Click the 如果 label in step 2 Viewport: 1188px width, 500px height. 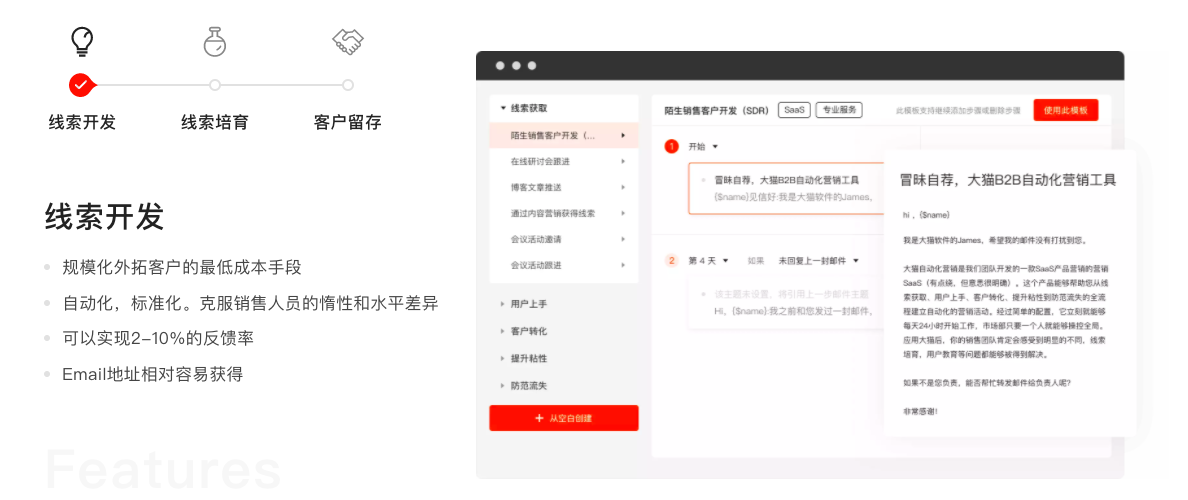(755, 261)
